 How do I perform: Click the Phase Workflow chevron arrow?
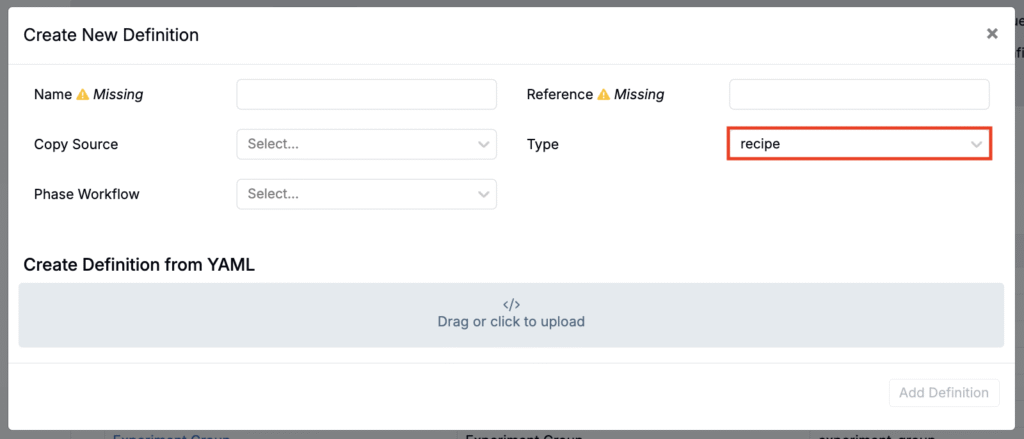click(x=484, y=194)
